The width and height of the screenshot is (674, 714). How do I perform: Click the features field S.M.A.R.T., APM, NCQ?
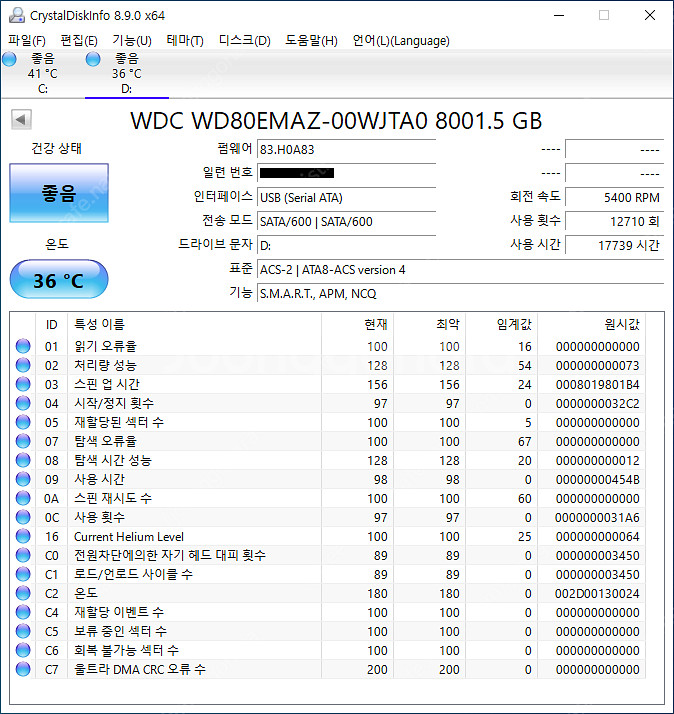click(460, 294)
